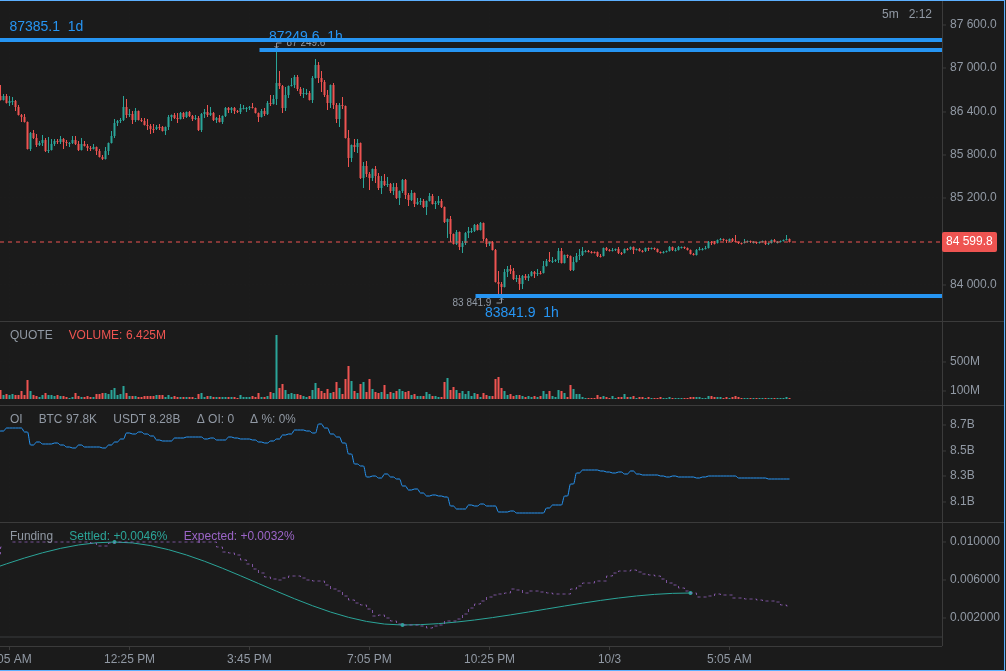Click 85 800.0 on the price axis
Image resolution: width=1006 pixels, height=671 pixels.
[973, 154]
